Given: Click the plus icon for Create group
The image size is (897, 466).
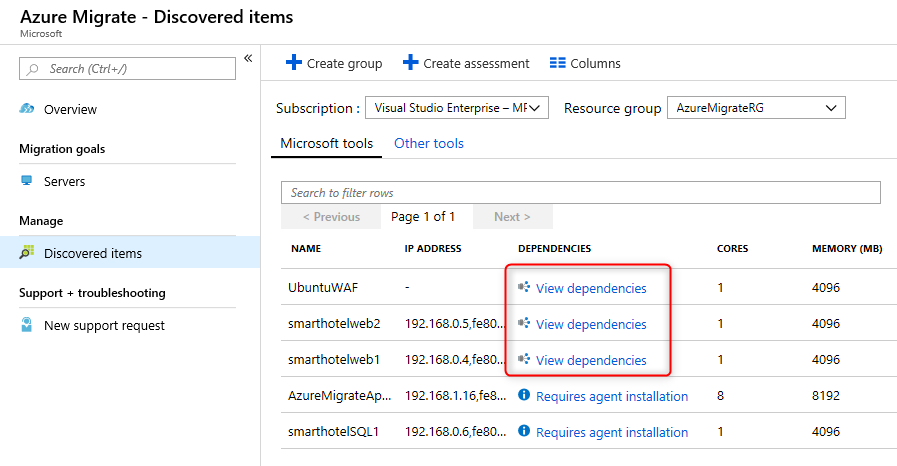Looking at the screenshot, I should point(293,62).
